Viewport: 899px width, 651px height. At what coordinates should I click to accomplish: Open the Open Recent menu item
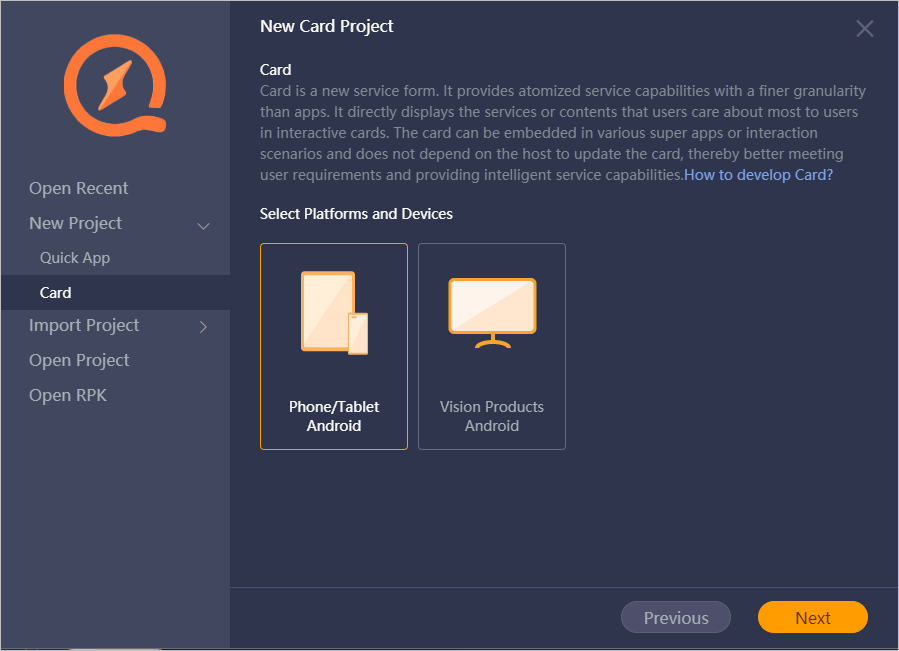[79, 188]
